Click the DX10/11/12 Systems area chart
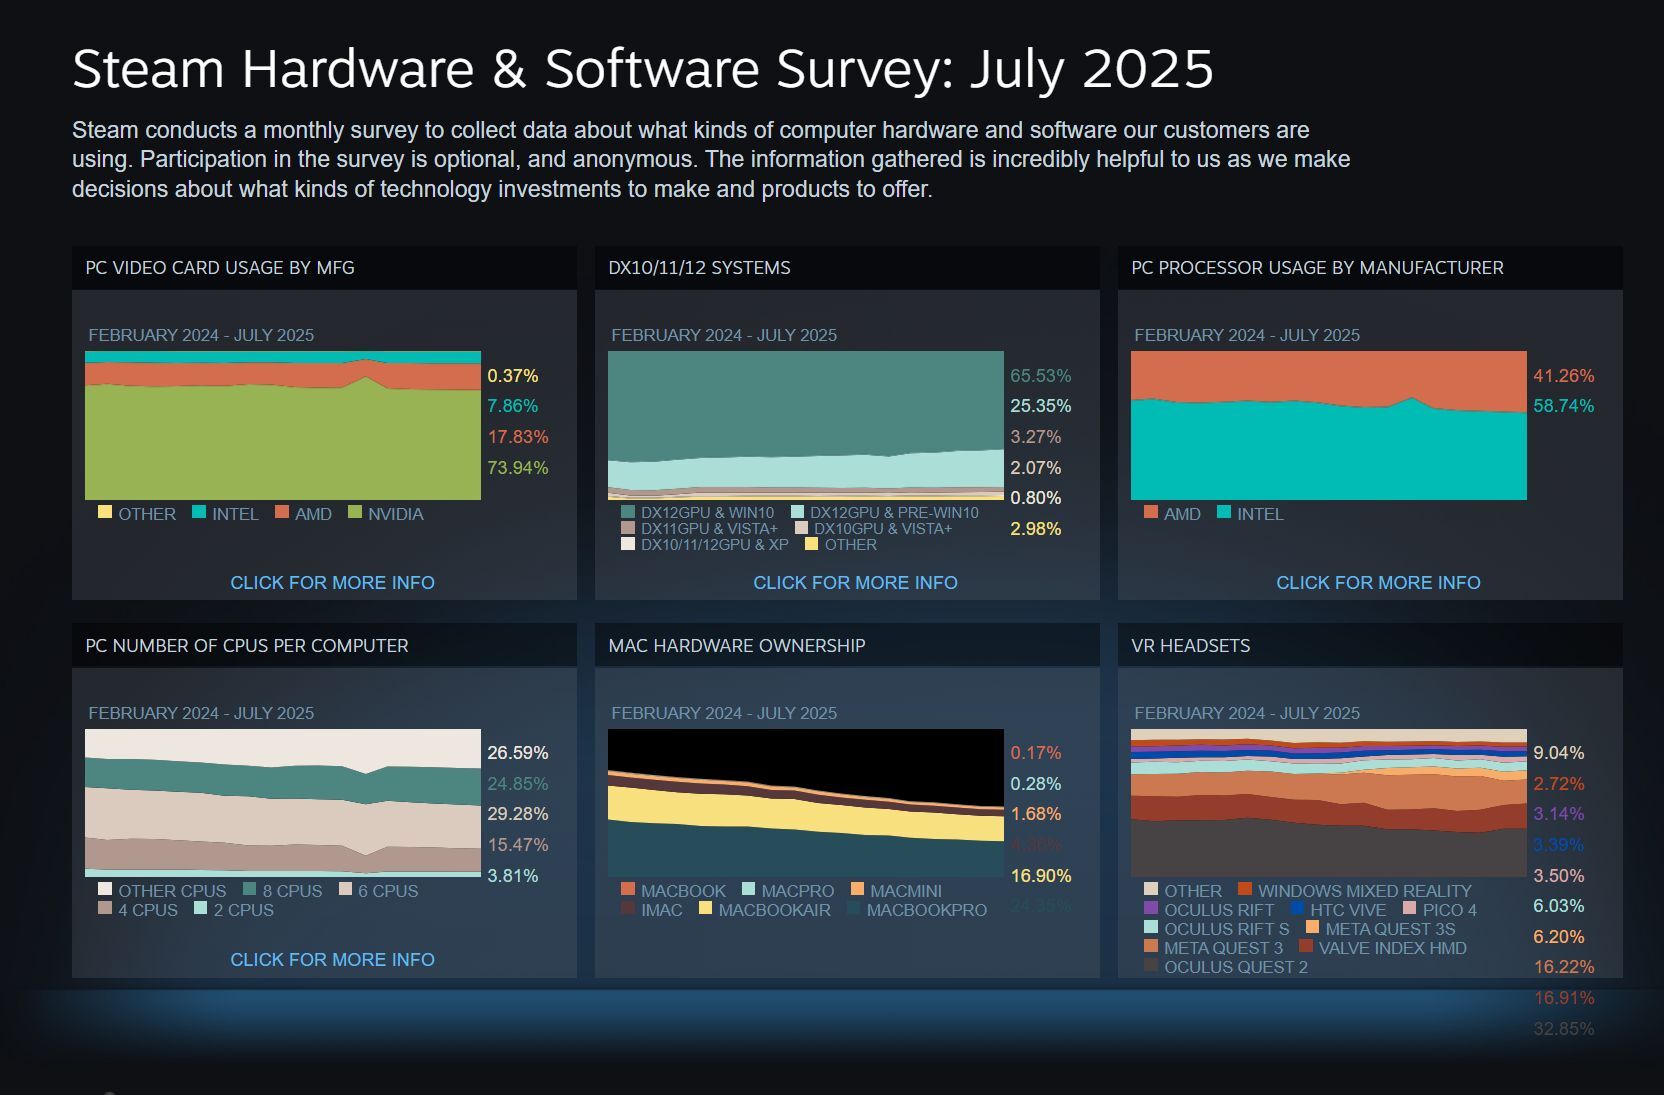The width and height of the screenshot is (1664, 1095). 805,425
